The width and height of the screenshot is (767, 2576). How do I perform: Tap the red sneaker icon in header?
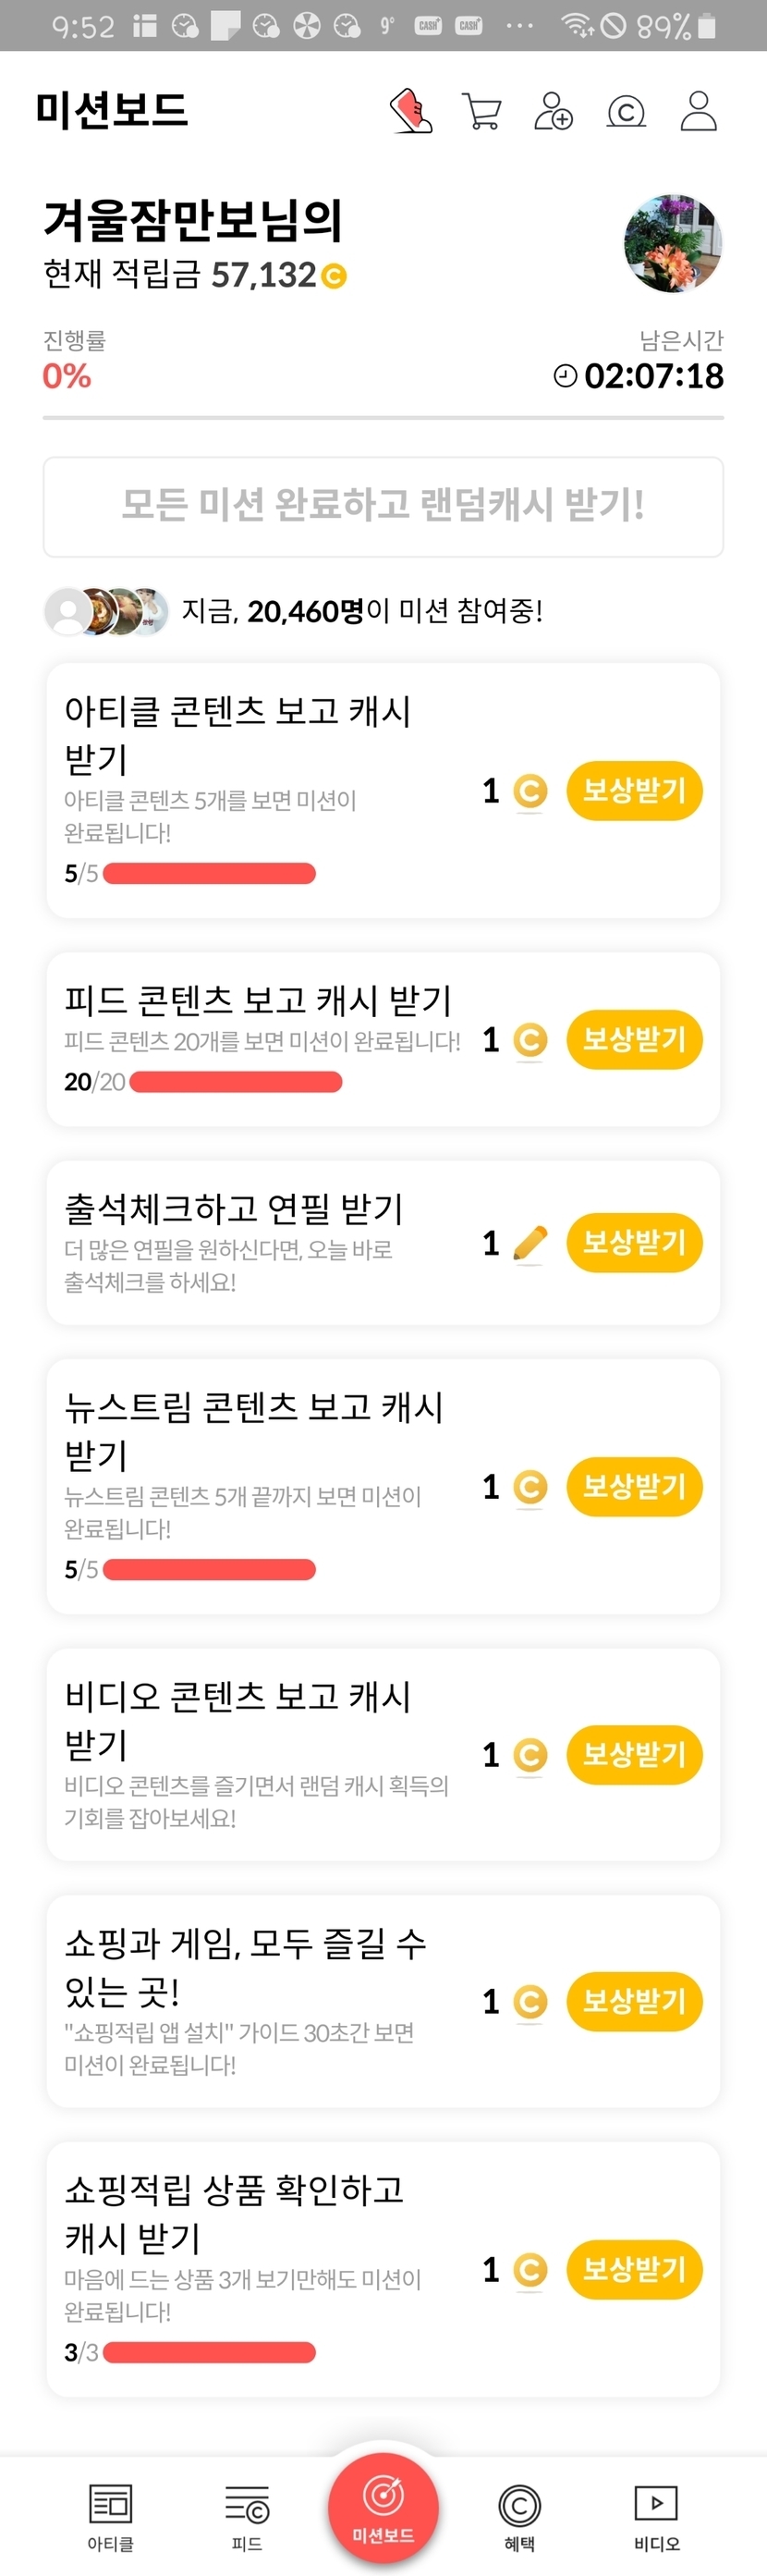[411, 110]
